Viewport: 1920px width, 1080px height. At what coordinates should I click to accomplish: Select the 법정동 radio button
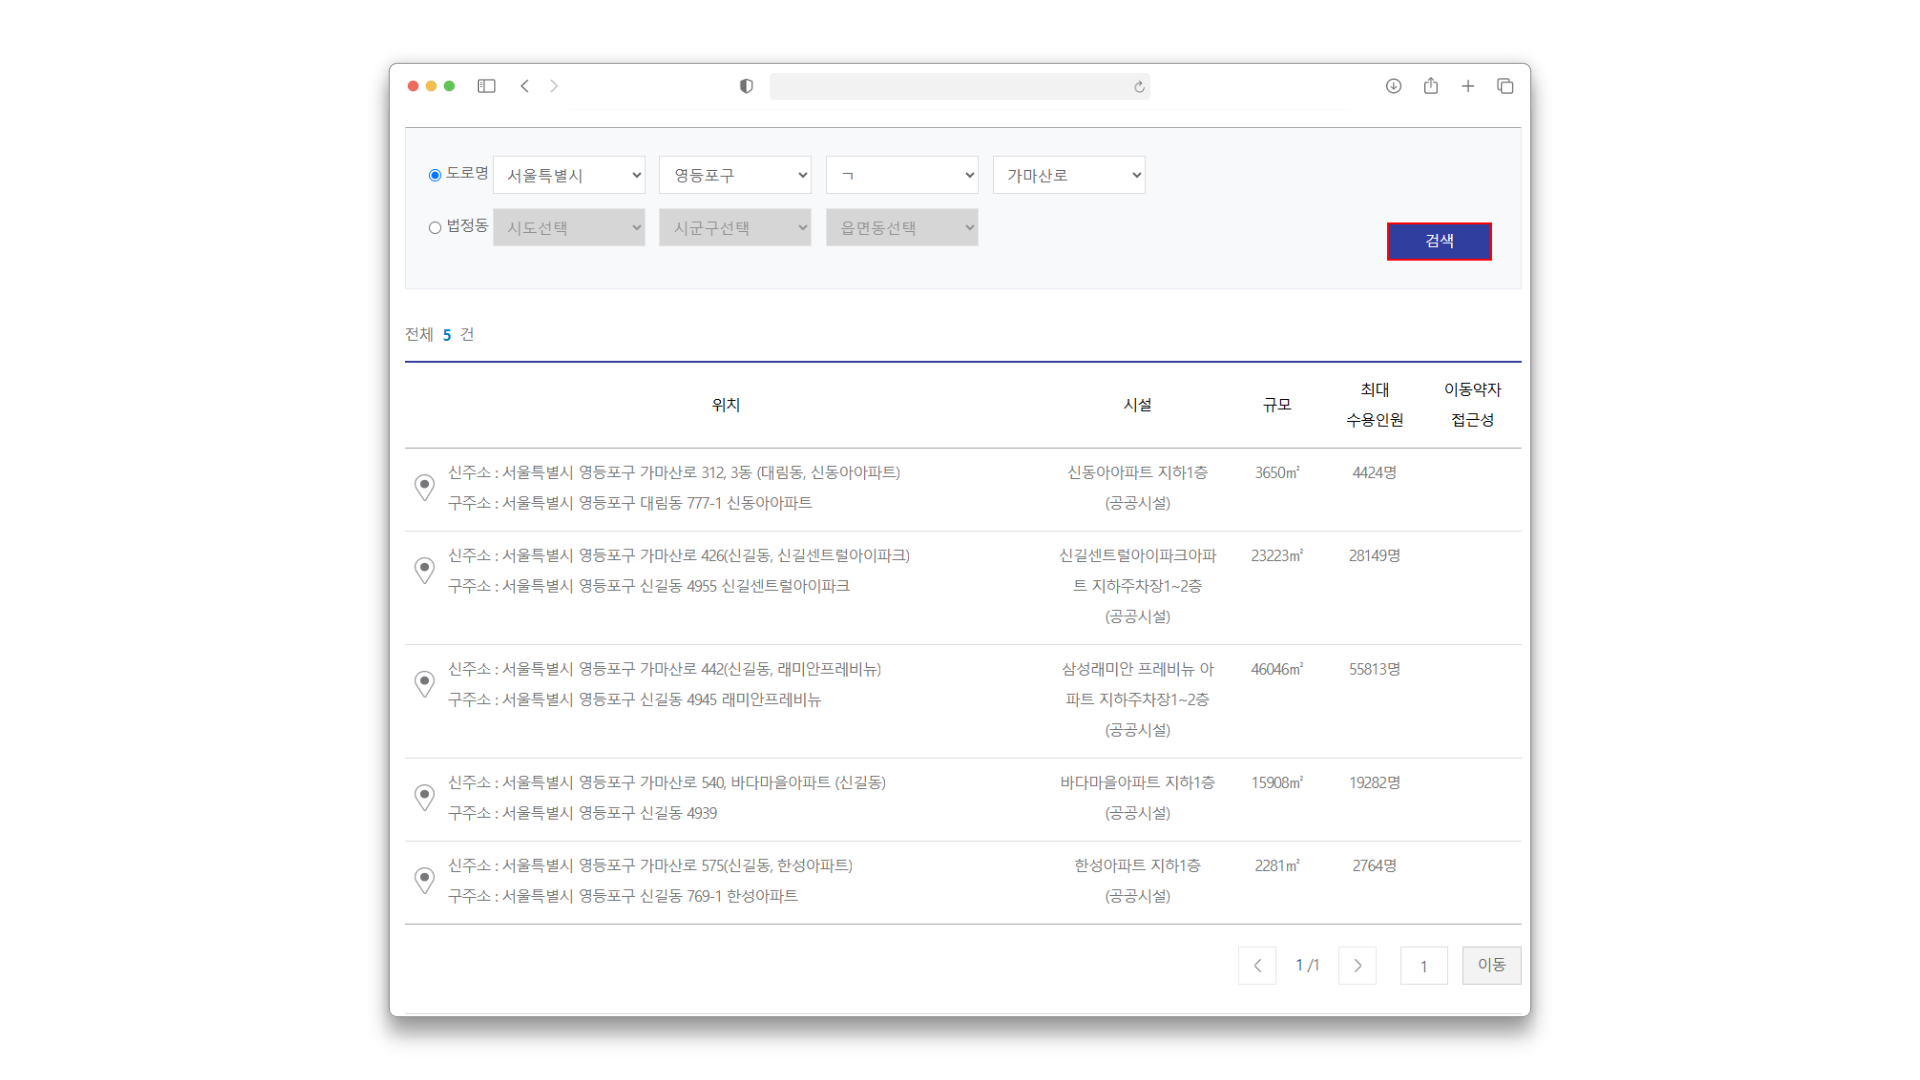(435, 228)
